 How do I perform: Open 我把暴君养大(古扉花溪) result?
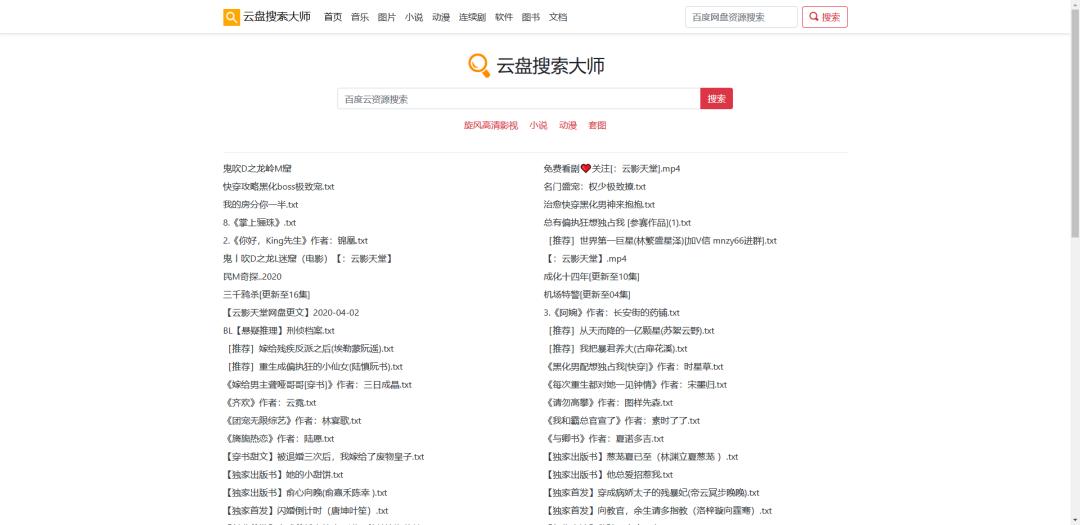[x=616, y=349]
